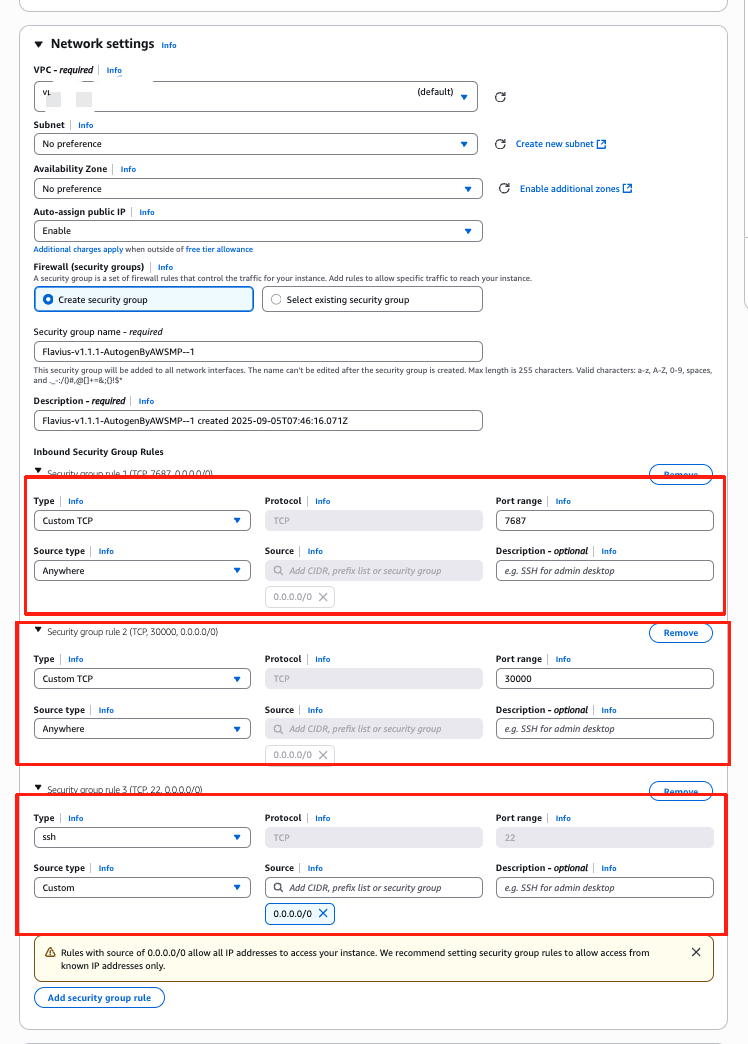Image resolution: width=748 pixels, height=1044 pixels.
Task: Click refresh icon beside Availability Zone
Action: click(x=504, y=188)
